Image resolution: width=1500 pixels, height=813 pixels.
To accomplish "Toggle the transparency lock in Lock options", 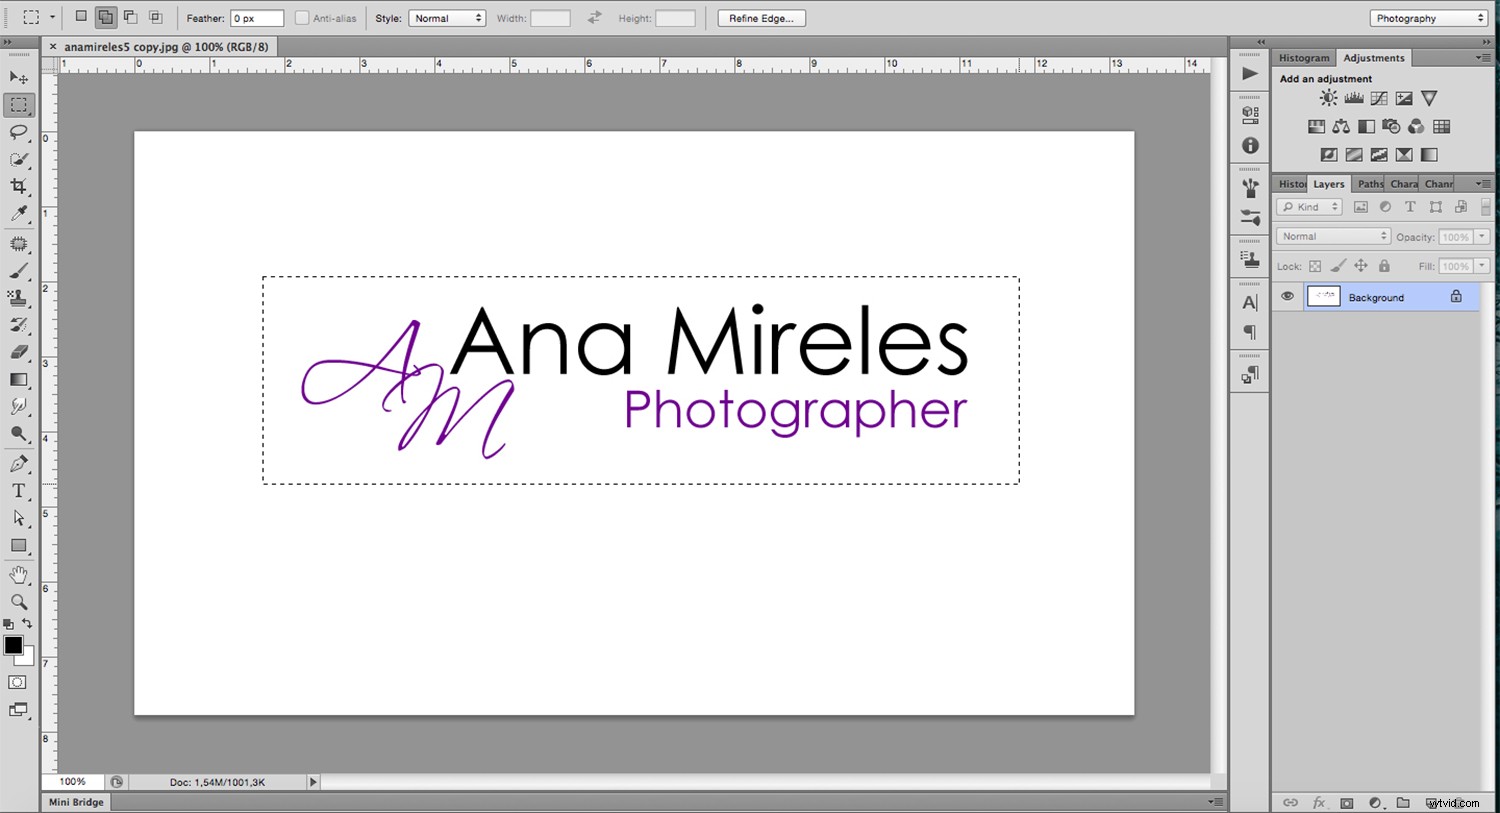I will [1315, 265].
